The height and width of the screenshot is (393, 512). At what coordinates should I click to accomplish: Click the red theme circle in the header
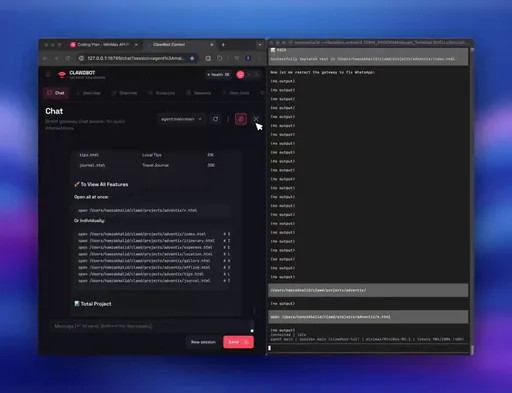(240, 75)
